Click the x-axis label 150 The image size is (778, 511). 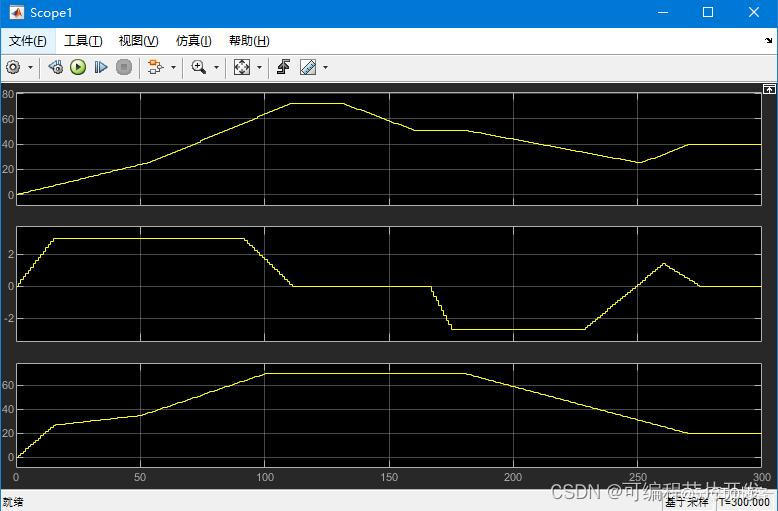[389, 477]
